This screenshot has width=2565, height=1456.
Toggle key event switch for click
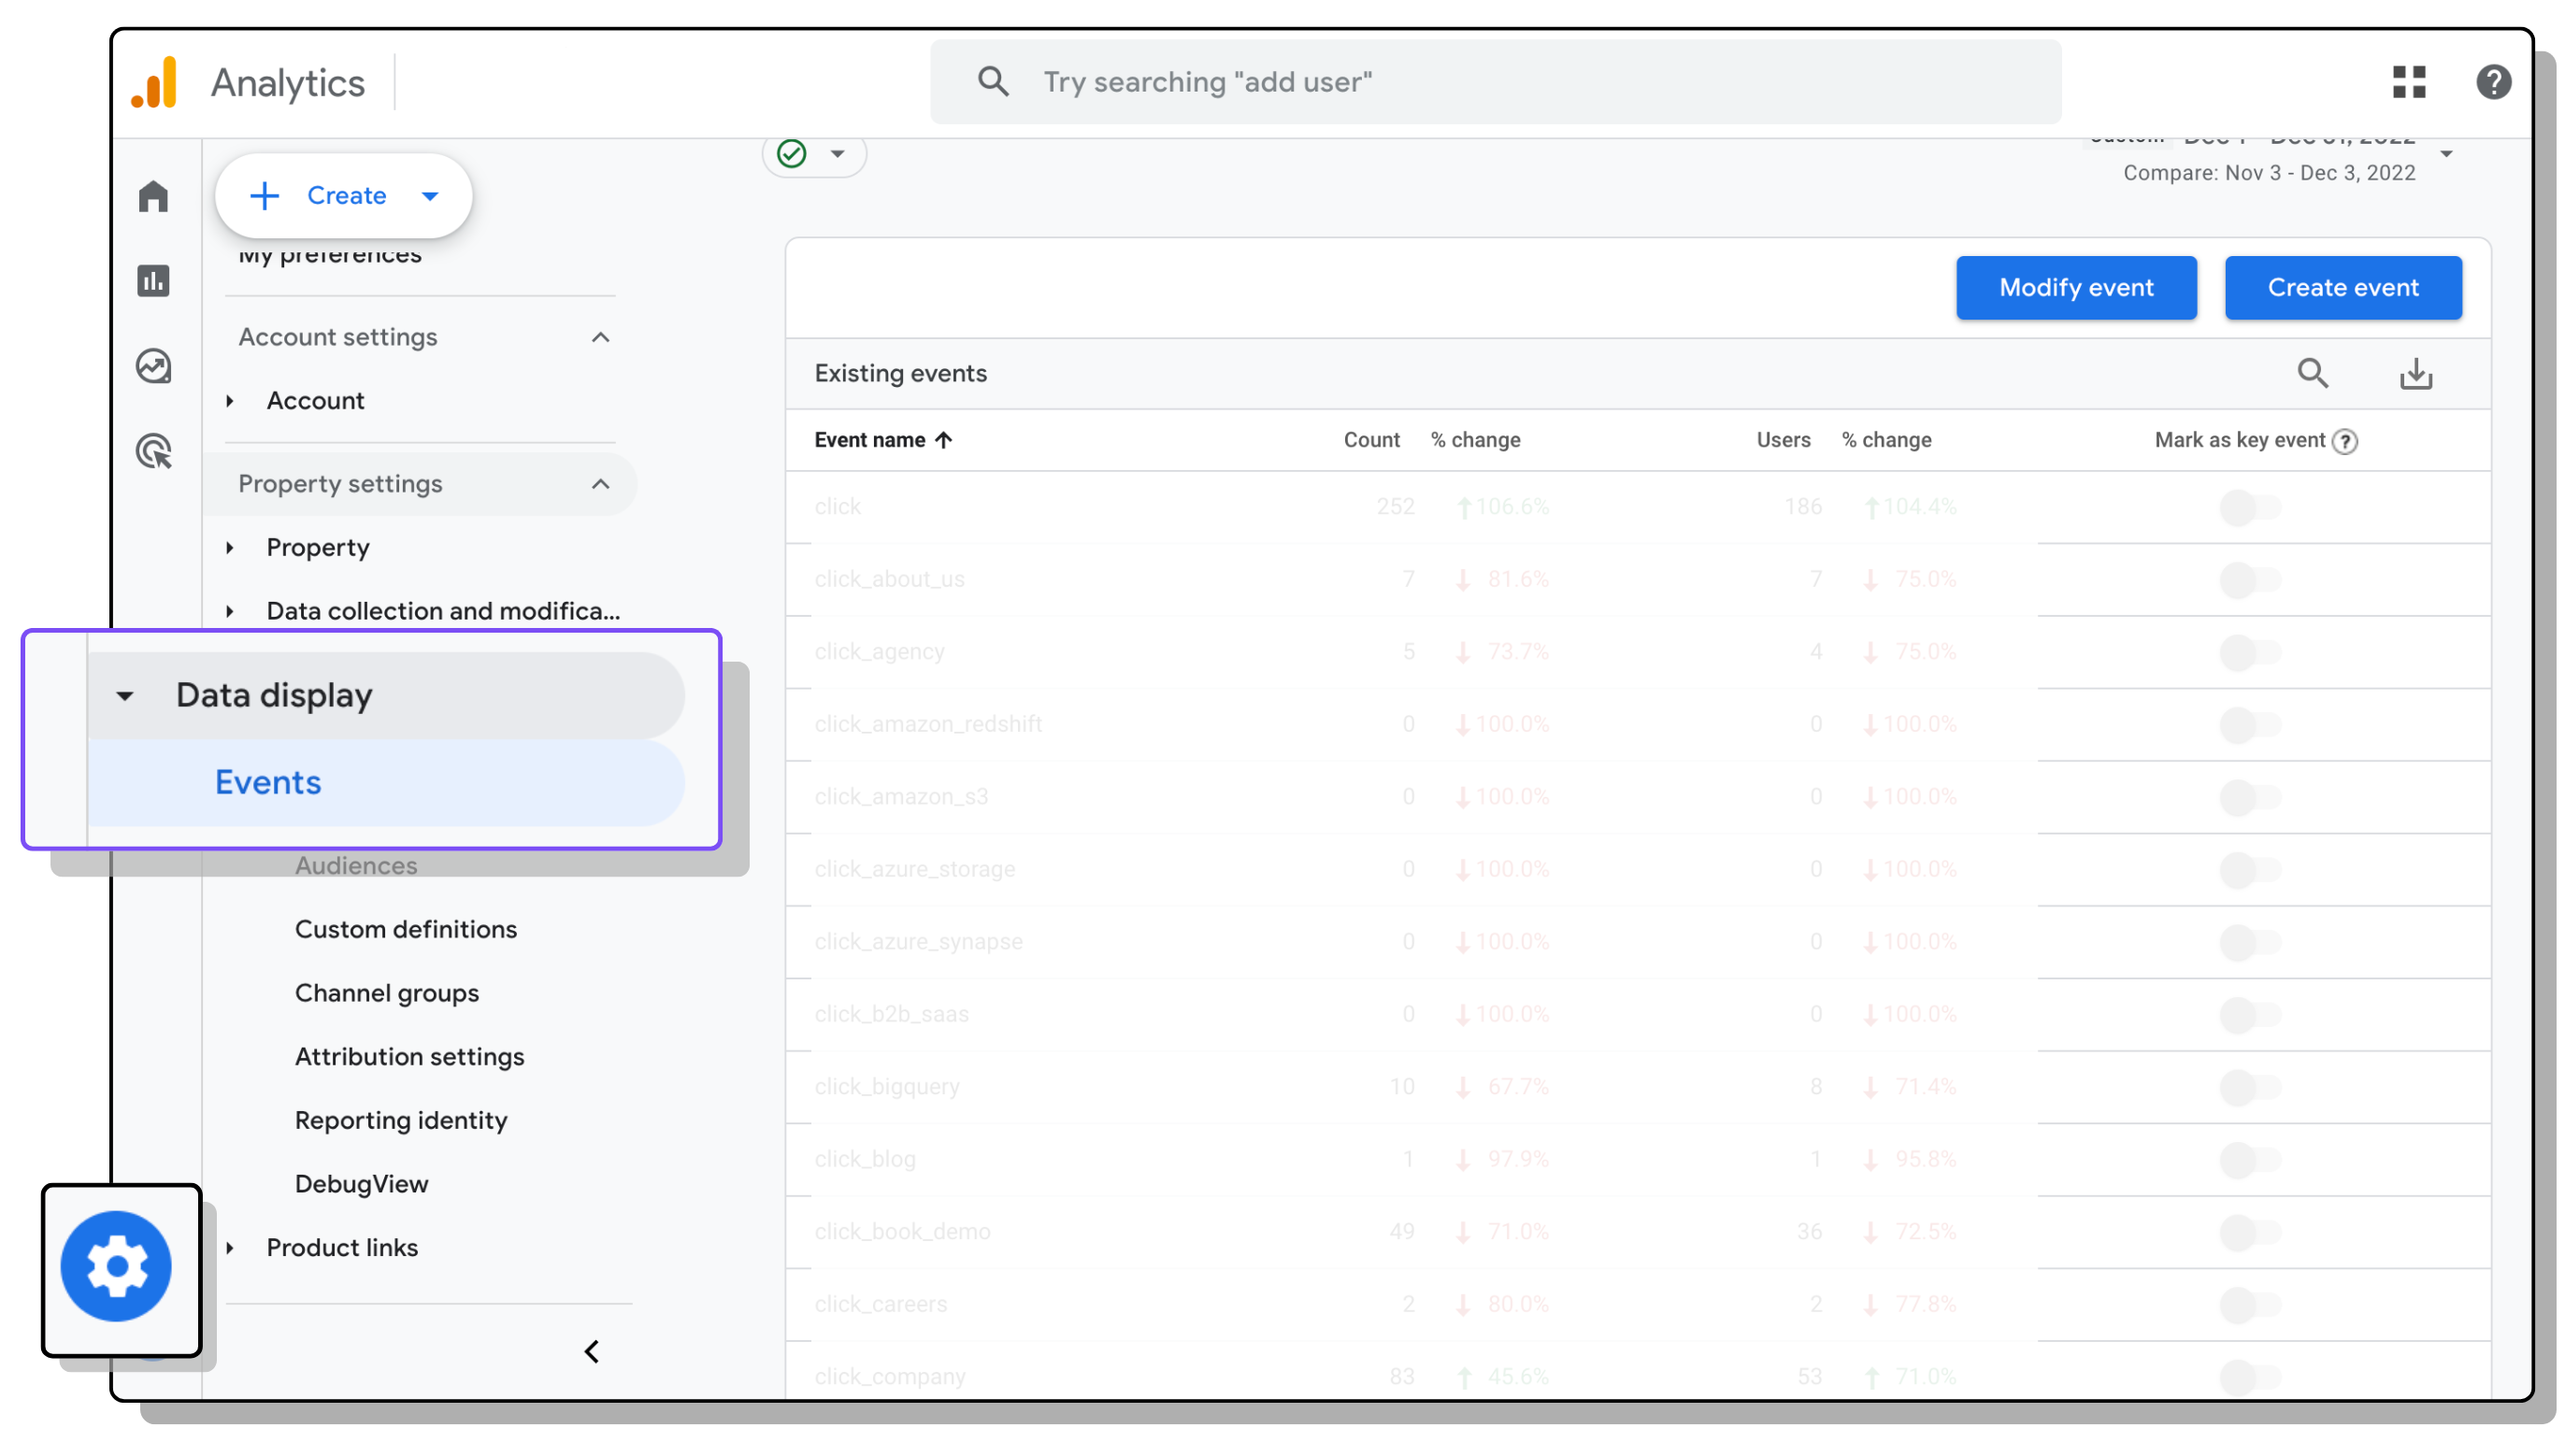pyautogui.click(x=2249, y=507)
